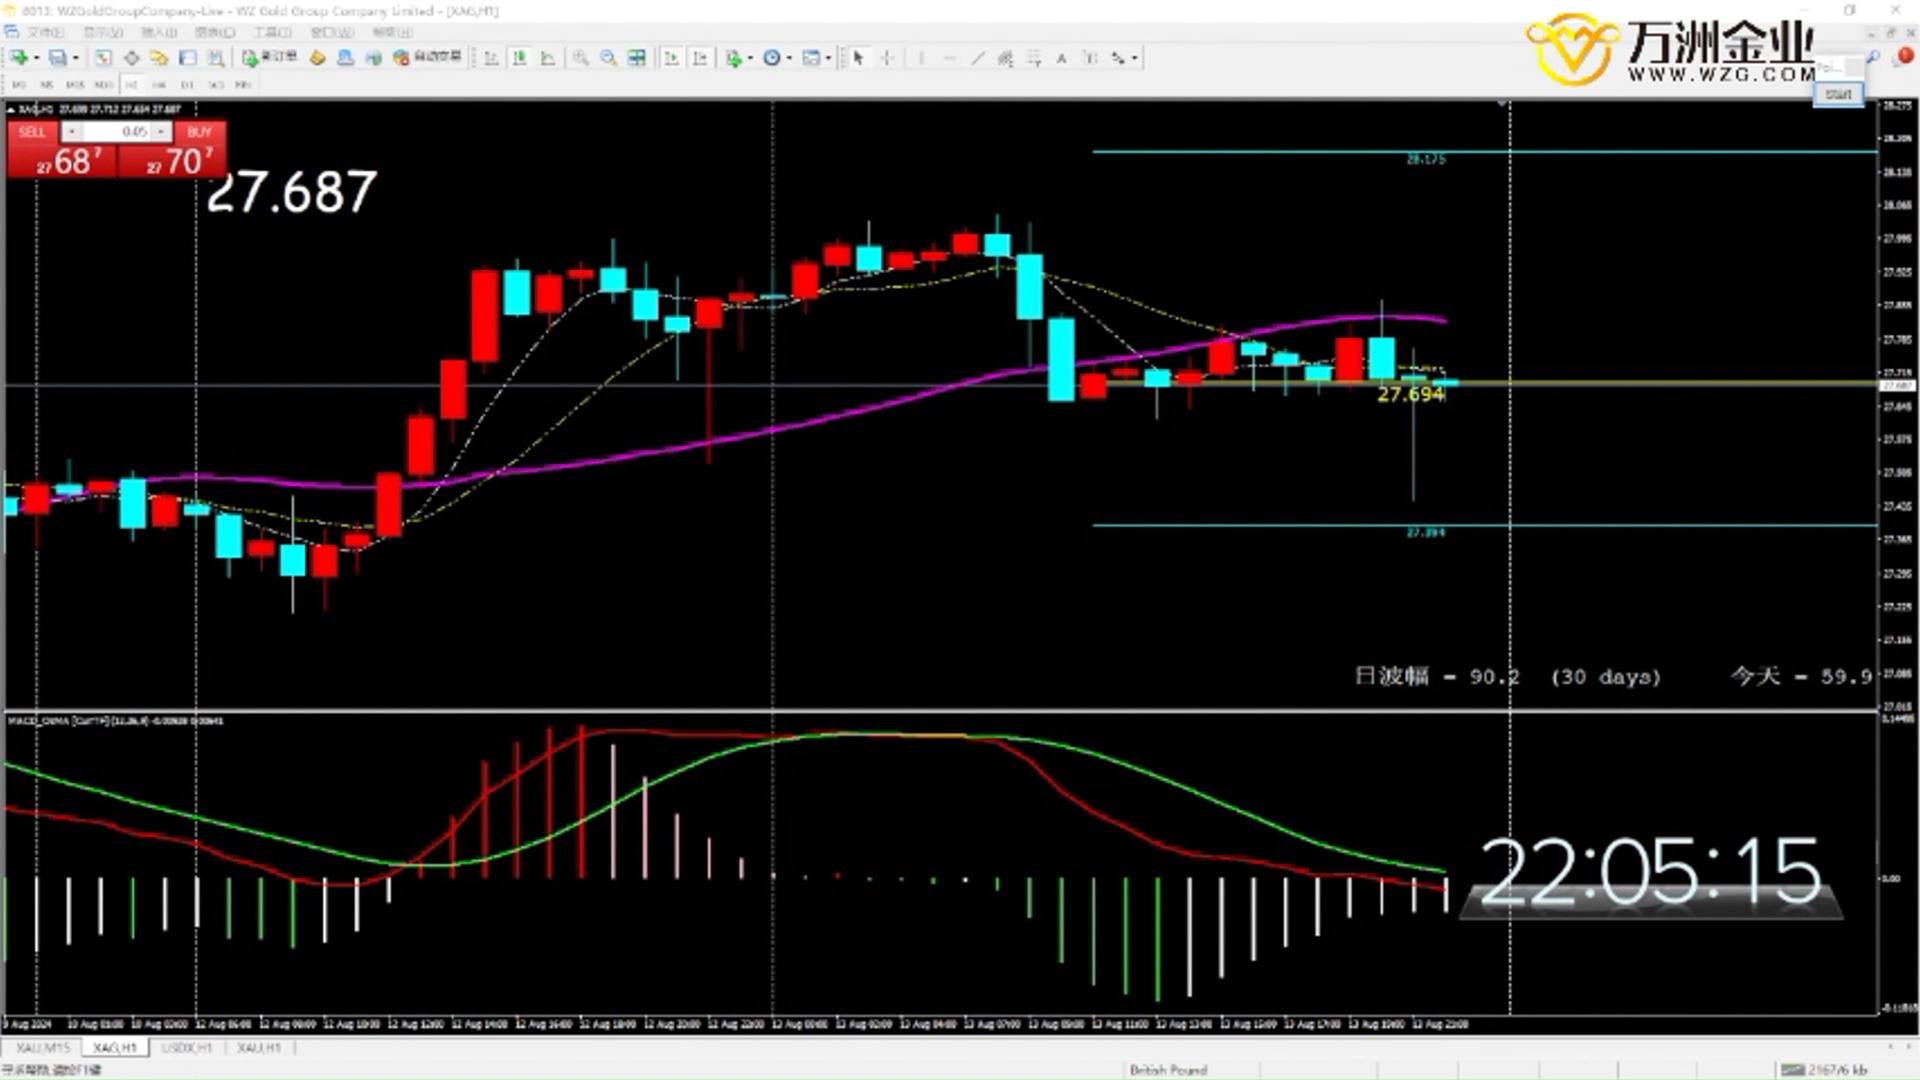Expand the new chart dropdown arrow
Viewport: 1920px width, 1080px height.
[x=36, y=58]
